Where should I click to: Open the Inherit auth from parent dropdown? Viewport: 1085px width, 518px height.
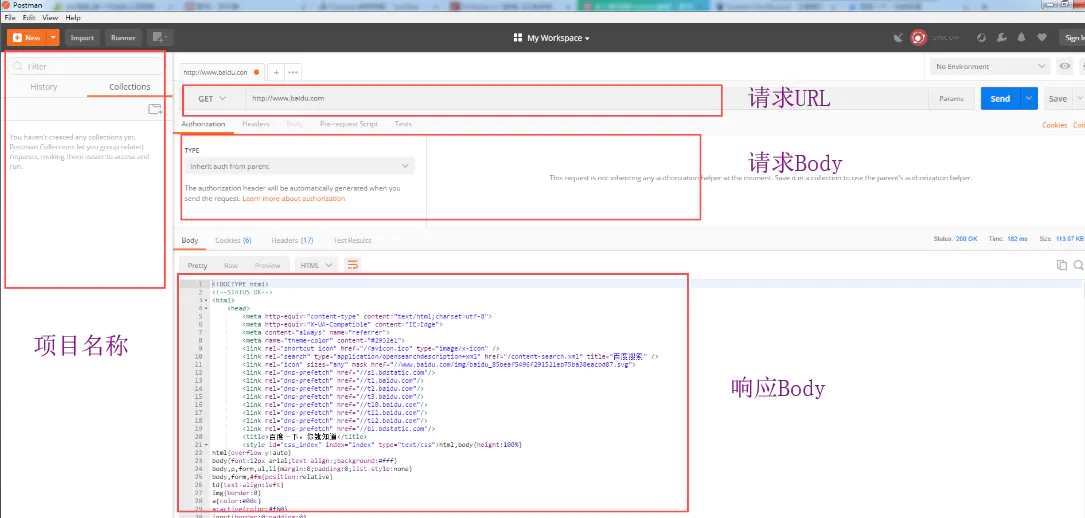(299, 166)
